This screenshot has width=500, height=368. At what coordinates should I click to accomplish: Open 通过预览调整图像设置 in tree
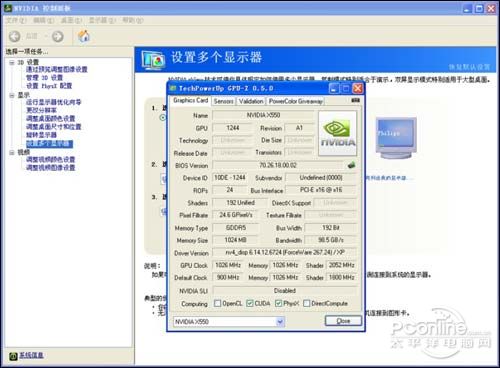[x=57, y=69]
